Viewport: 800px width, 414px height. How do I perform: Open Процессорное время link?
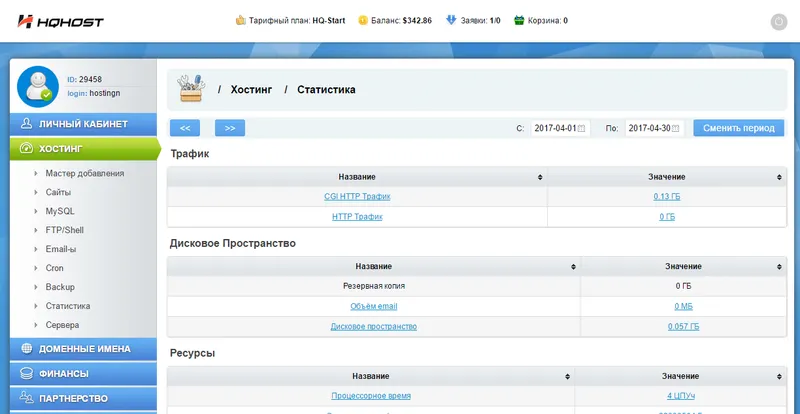point(371,396)
